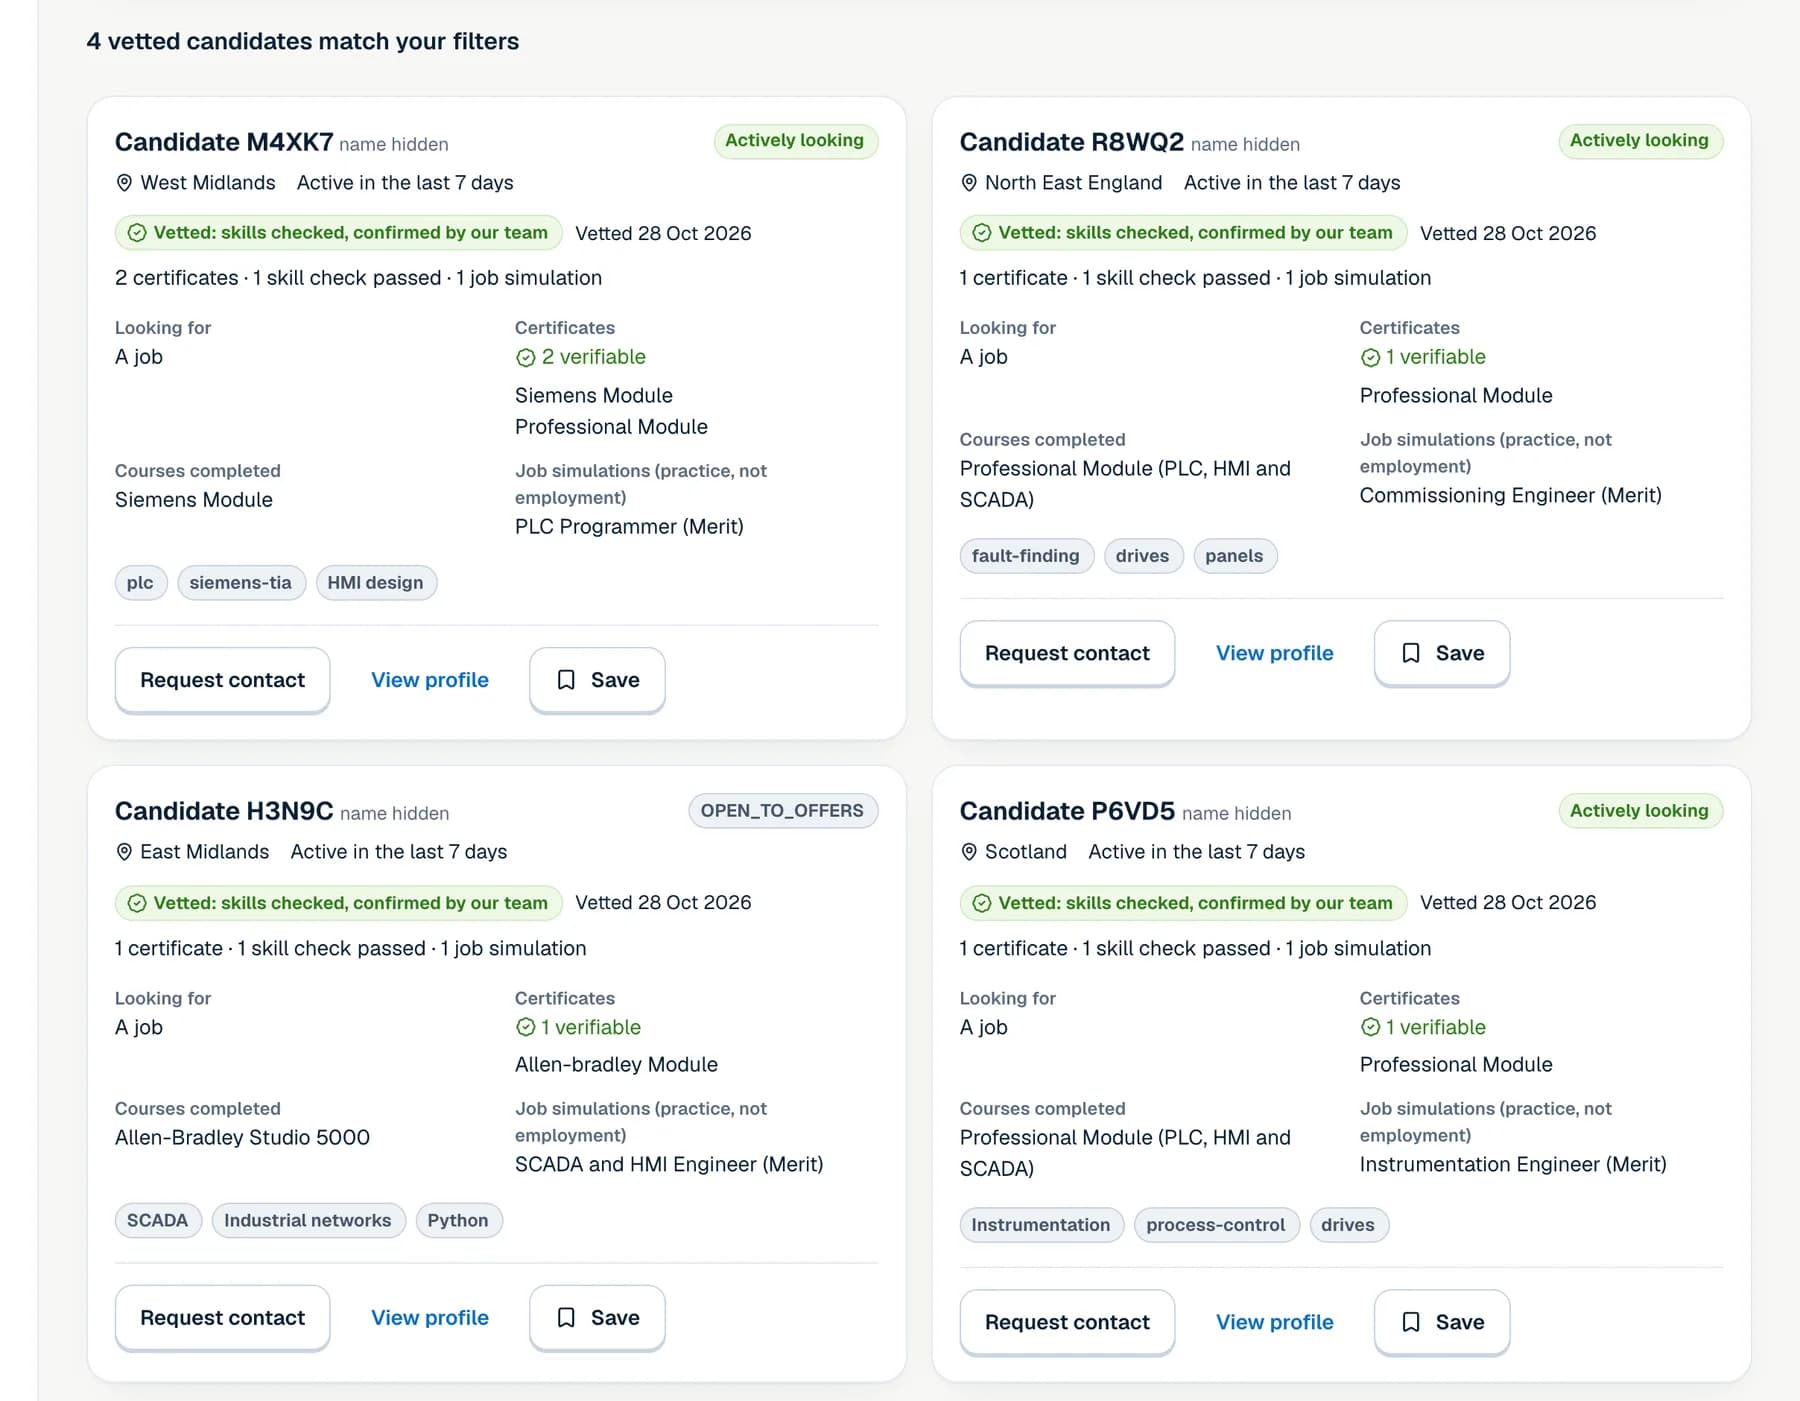Click location pin icon next to North East England
Viewport: 1800px width, 1401px height.
[969, 183]
